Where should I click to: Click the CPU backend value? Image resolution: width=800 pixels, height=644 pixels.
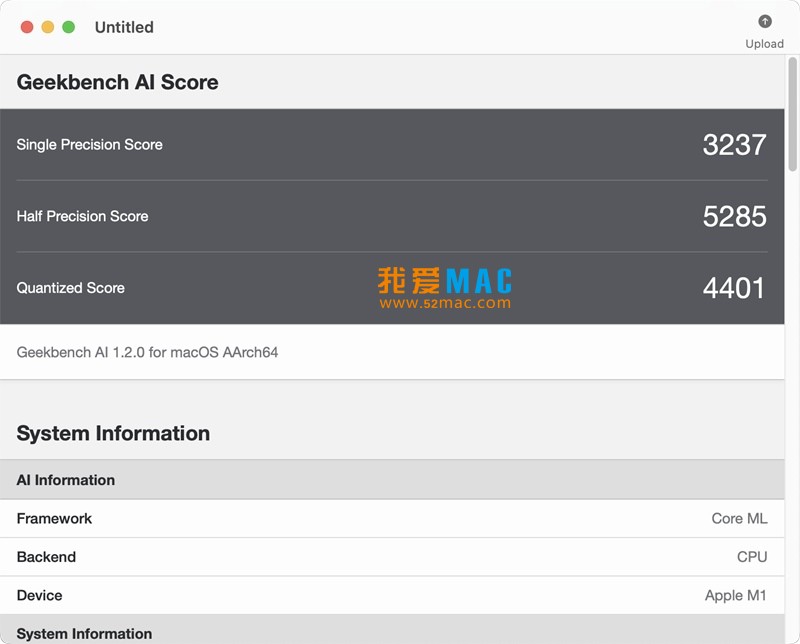[x=752, y=557]
